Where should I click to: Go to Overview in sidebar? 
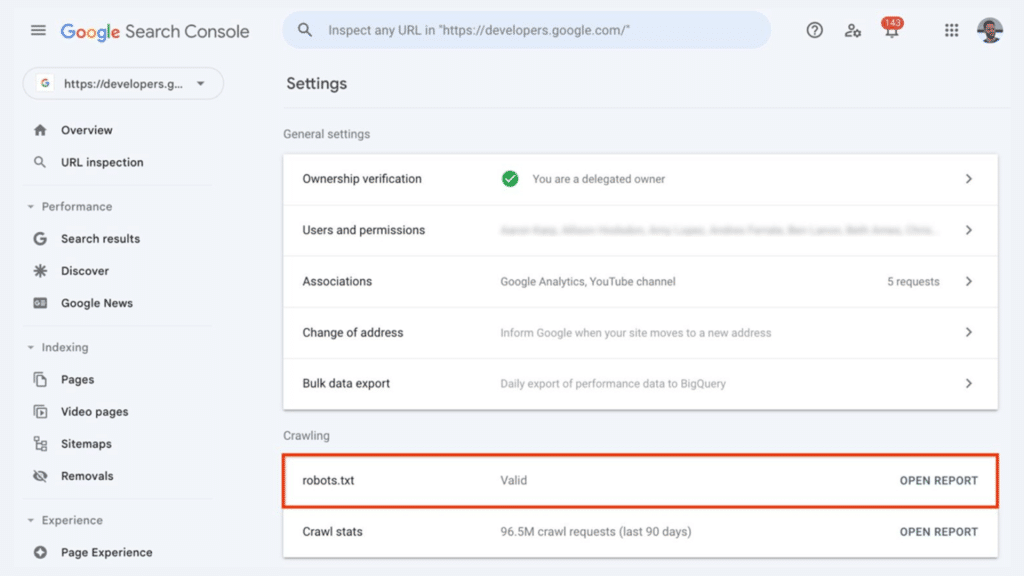click(87, 130)
